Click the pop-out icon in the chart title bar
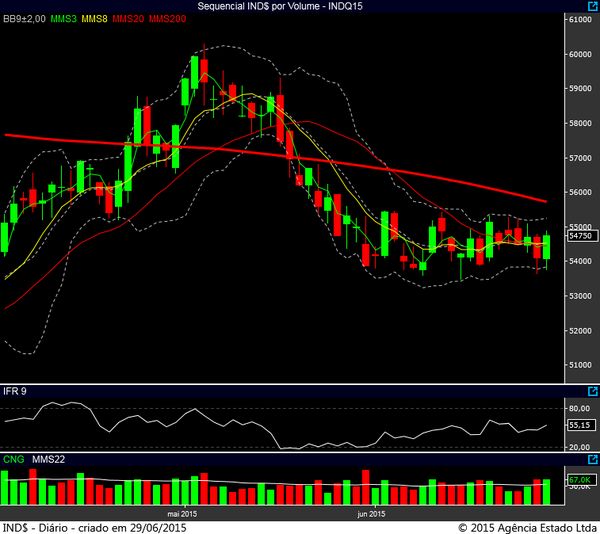Screen dimensions: 600x534 click(592, 6)
